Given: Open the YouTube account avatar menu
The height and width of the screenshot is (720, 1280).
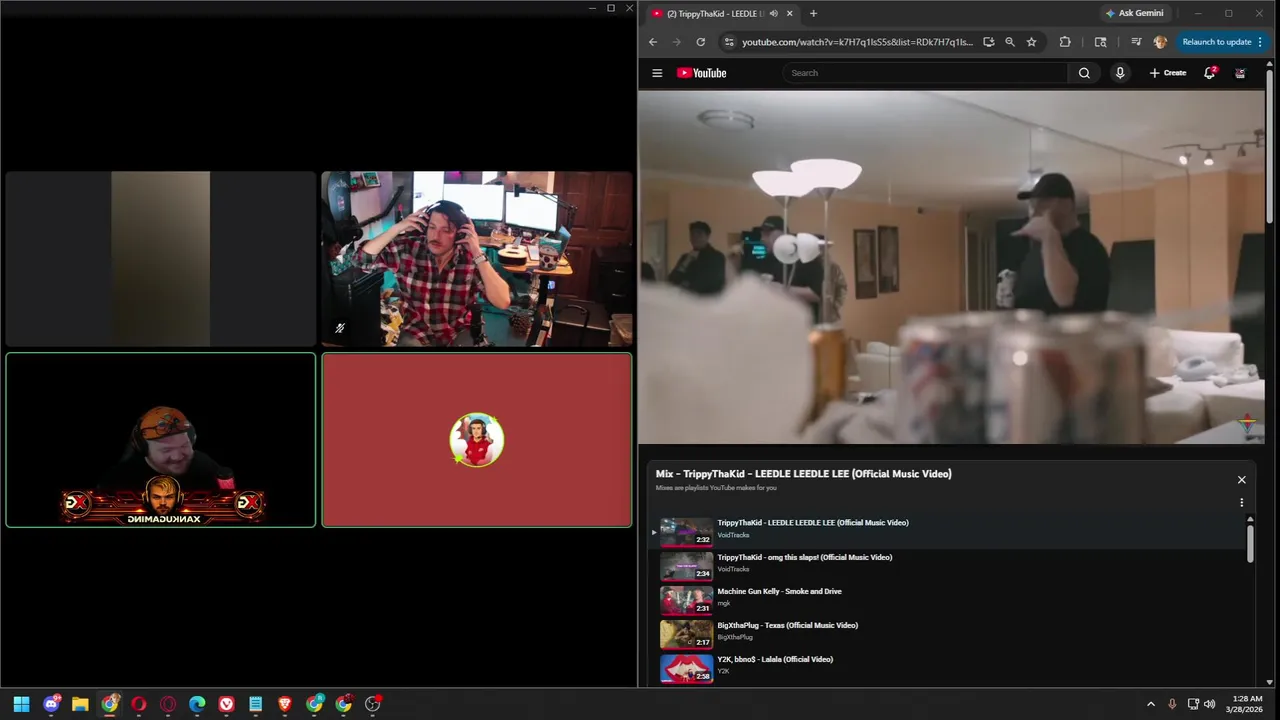Looking at the screenshot, I should tap(1240, 73).
